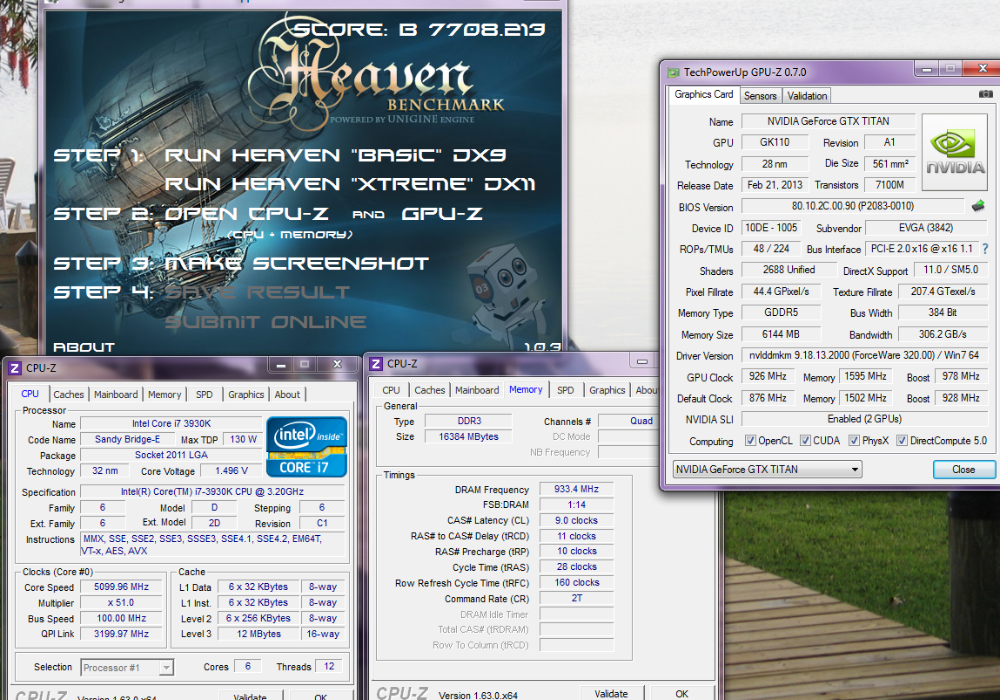Minimize the left CPU-Z window

point(281,365)
